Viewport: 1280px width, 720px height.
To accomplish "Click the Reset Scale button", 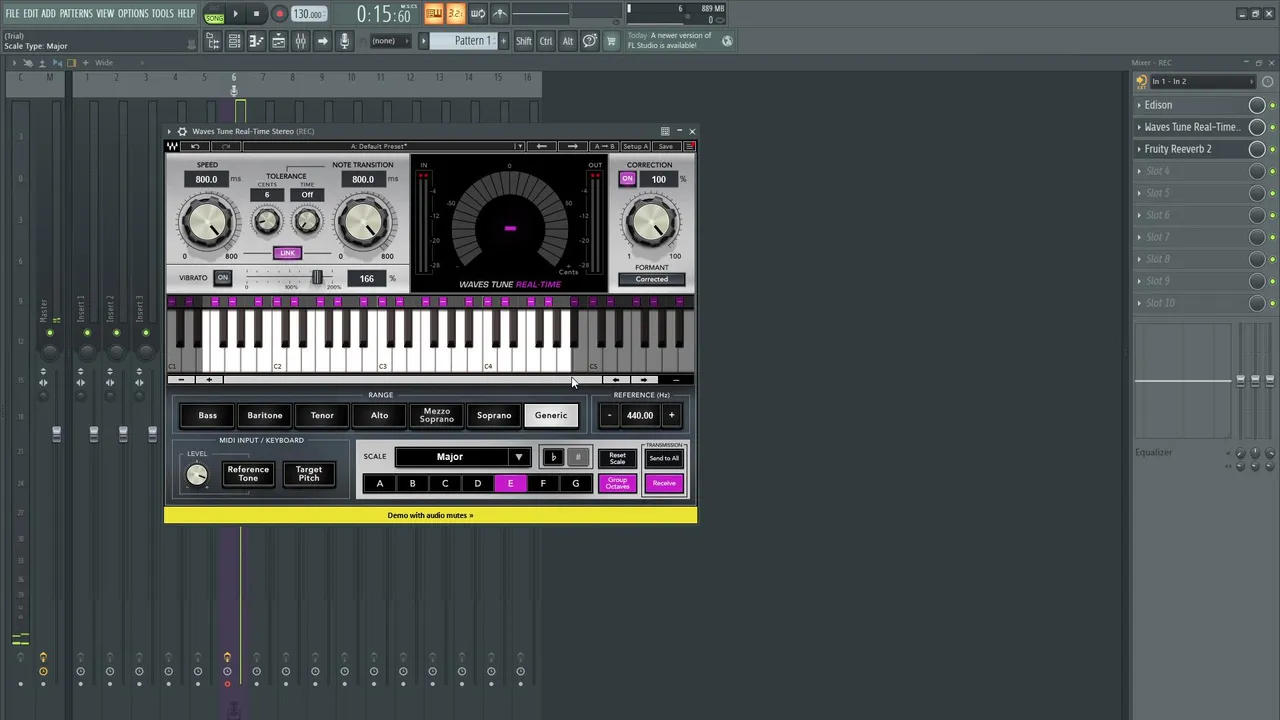I will (x=617, y=458).
